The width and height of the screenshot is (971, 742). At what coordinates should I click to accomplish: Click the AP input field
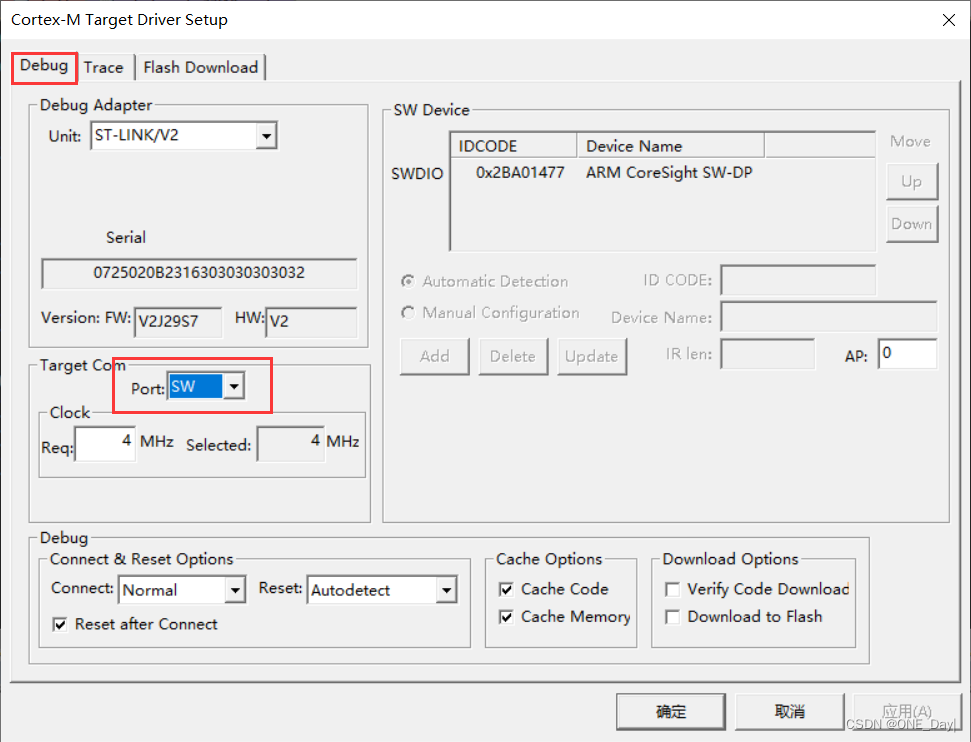coord(907,354)
